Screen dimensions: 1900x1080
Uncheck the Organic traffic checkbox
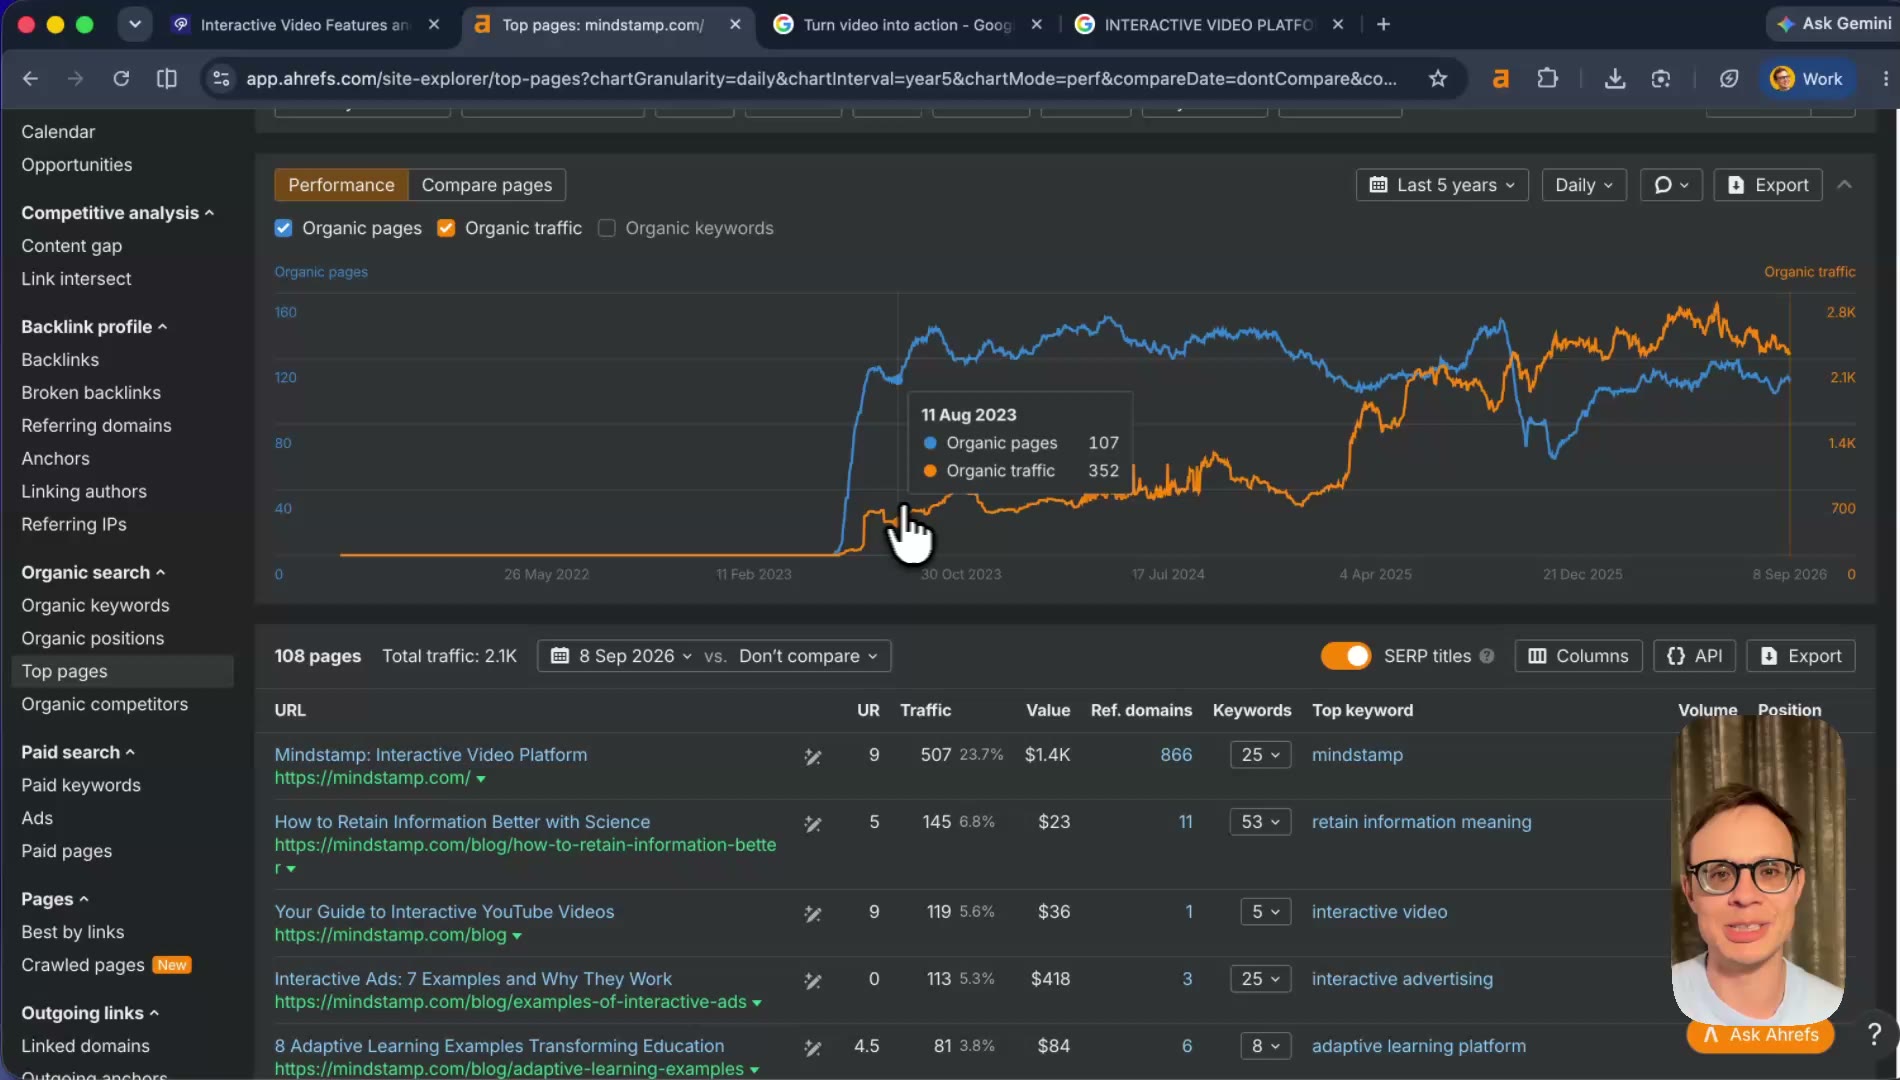(x=446, y=228)
